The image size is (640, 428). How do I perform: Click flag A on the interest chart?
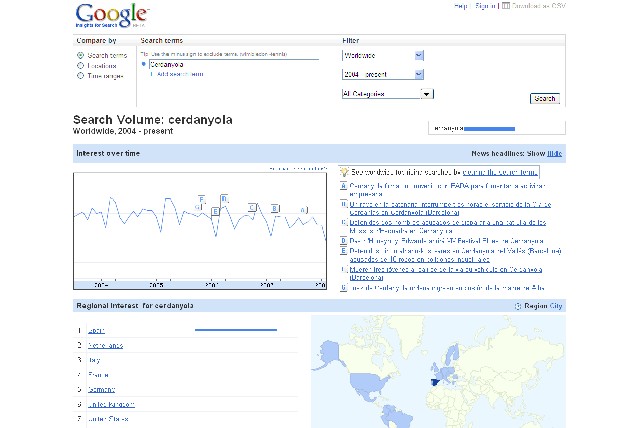pos(303,210)
